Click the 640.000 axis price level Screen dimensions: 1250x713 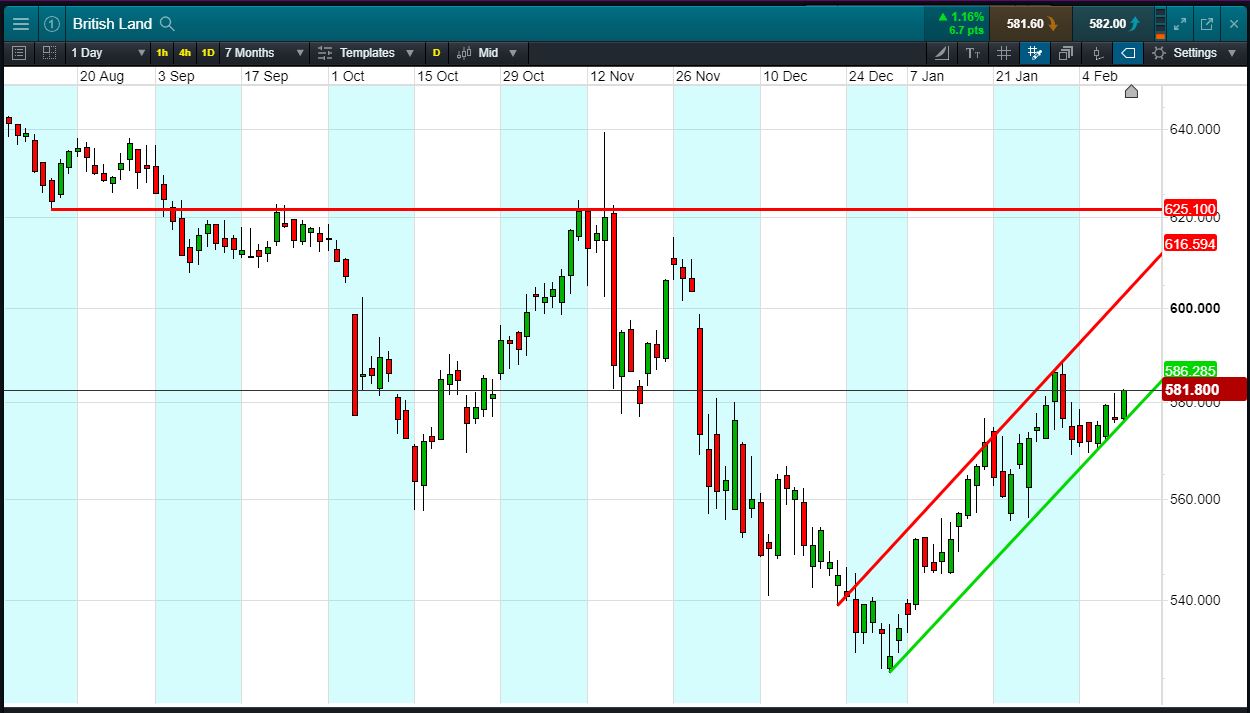coord(1194,128)
